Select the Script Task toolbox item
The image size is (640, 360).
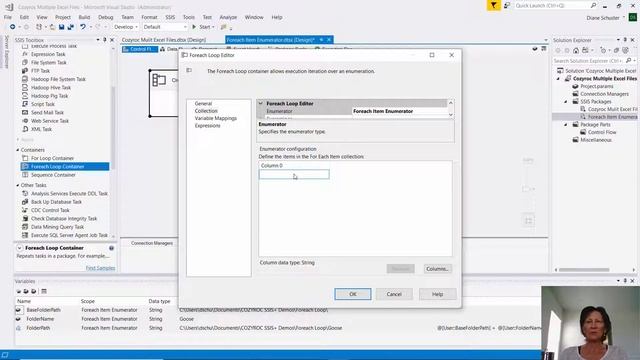42,104
